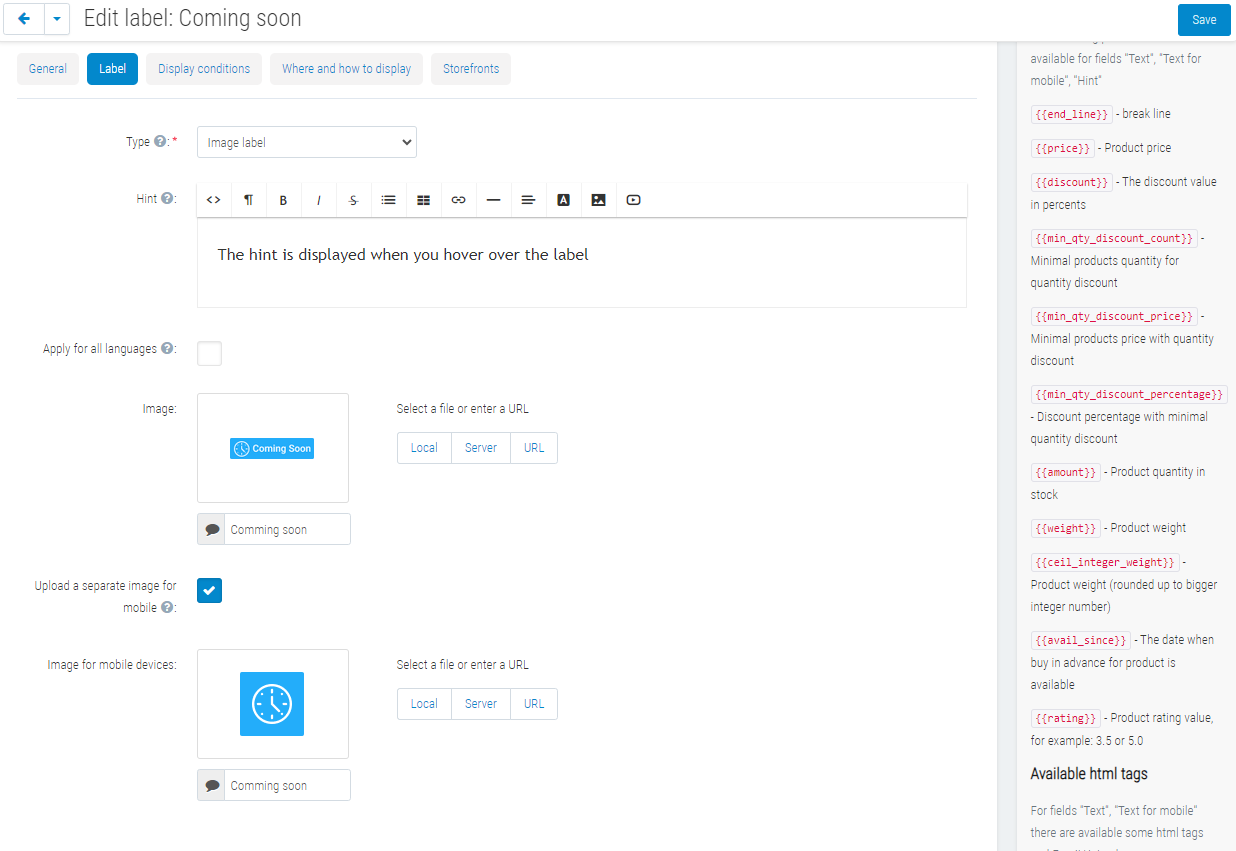Click the help icon next to Type
Image resolution: width=1236 pixels, height=851 pixels.
click(160, 142)
